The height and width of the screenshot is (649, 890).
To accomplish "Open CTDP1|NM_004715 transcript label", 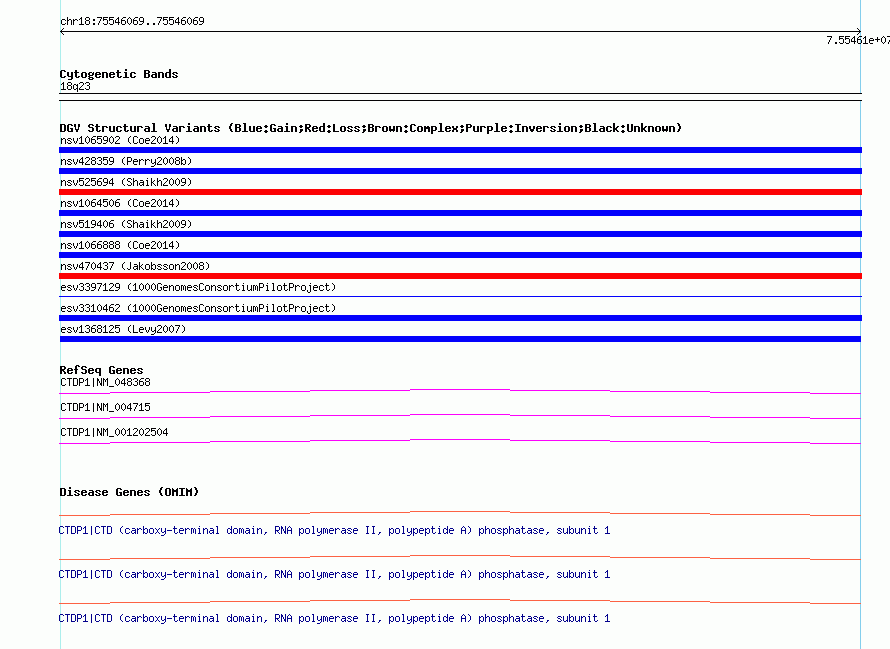I will [105, 408].
